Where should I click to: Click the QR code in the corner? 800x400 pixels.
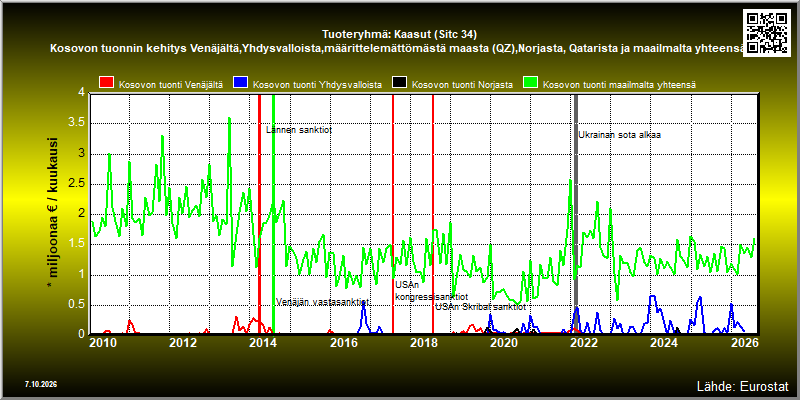click(x=767, y=32)
